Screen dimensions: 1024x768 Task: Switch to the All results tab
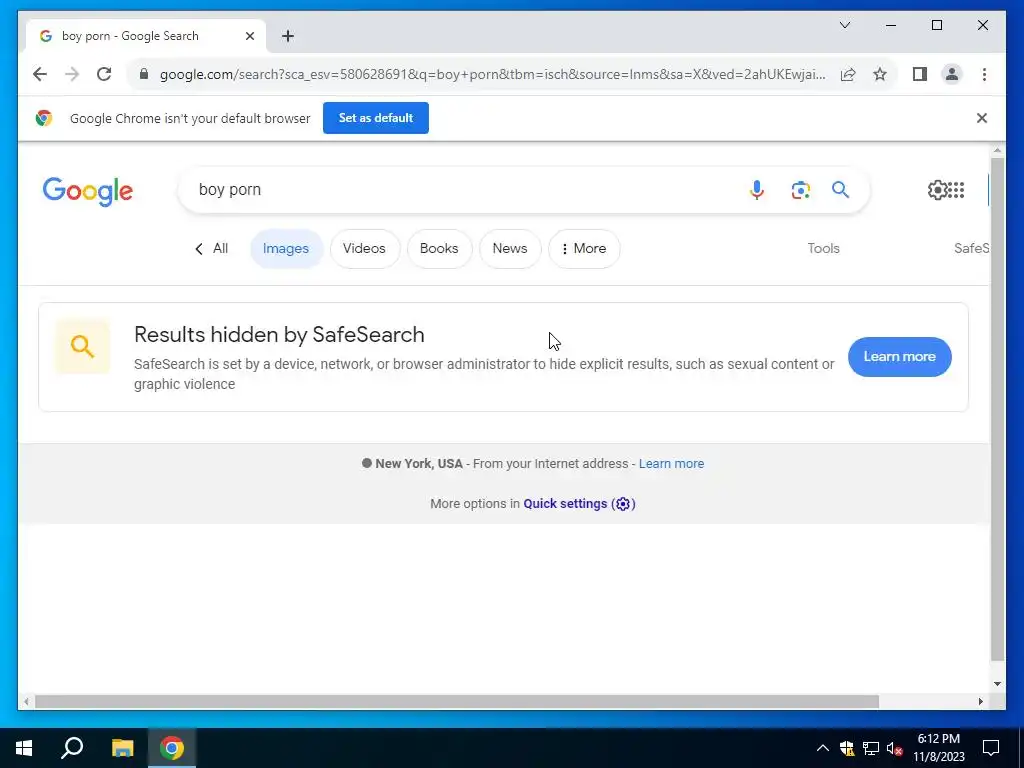click(x=212, y=249)
